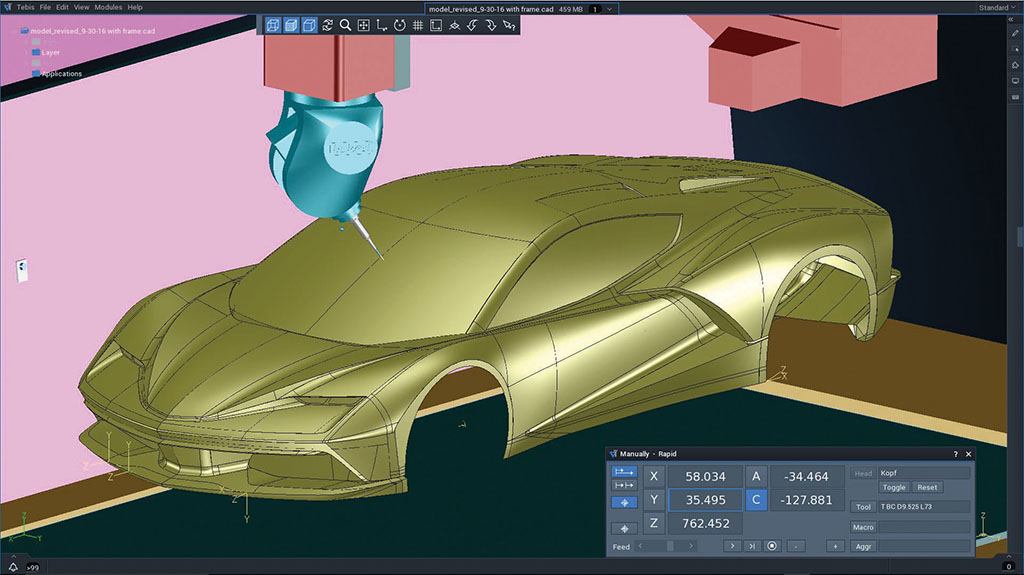The height and width of the screenshot is (575, 1024).
Task: Click the notification bell in status bar
Action: (x=13, y=567)
